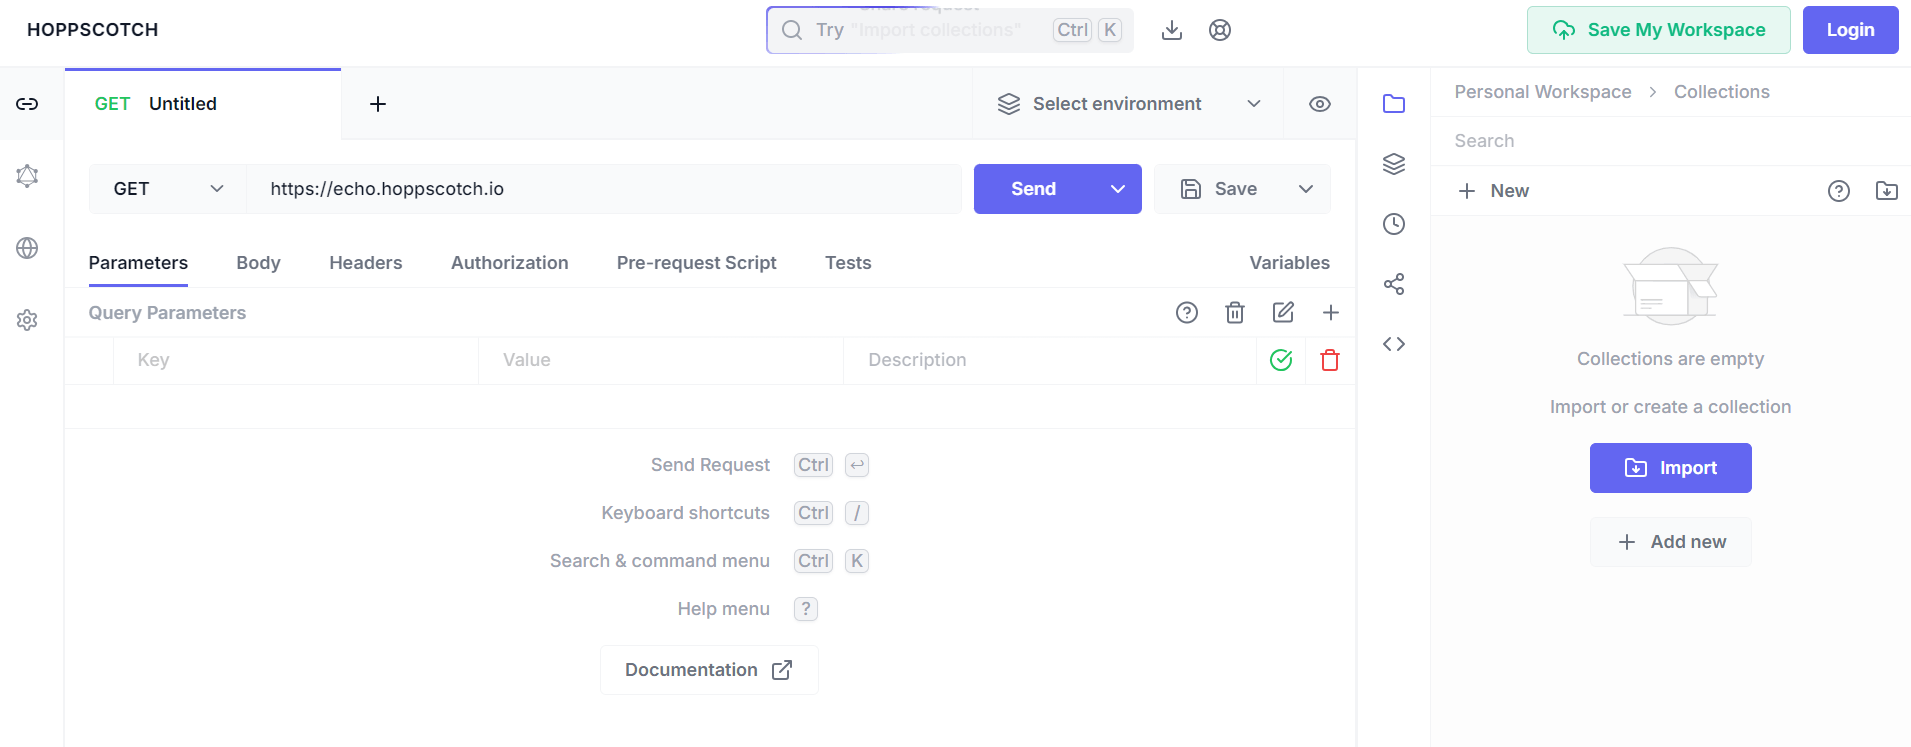Click the HOPPSCOTCH logo text
The height and width of the screenshot is (747, 1911).
coord(93,30)
